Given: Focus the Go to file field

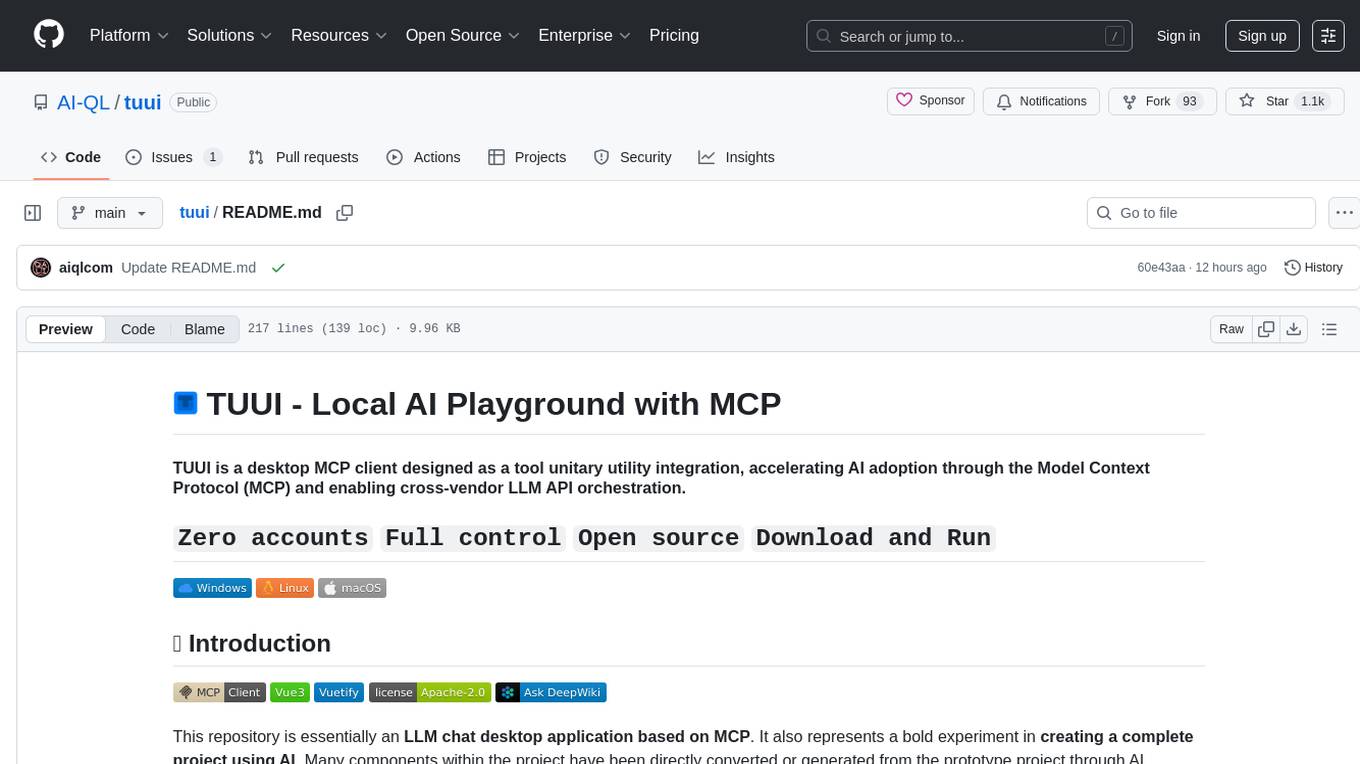Looking at the screenshot, I should coord(1201,213).
